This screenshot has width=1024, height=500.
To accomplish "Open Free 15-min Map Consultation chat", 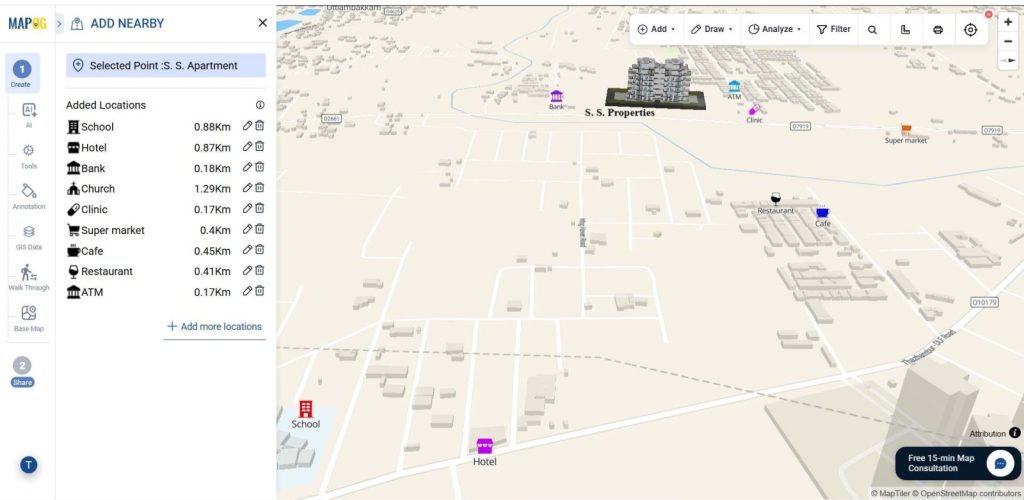I will point(957,463).
